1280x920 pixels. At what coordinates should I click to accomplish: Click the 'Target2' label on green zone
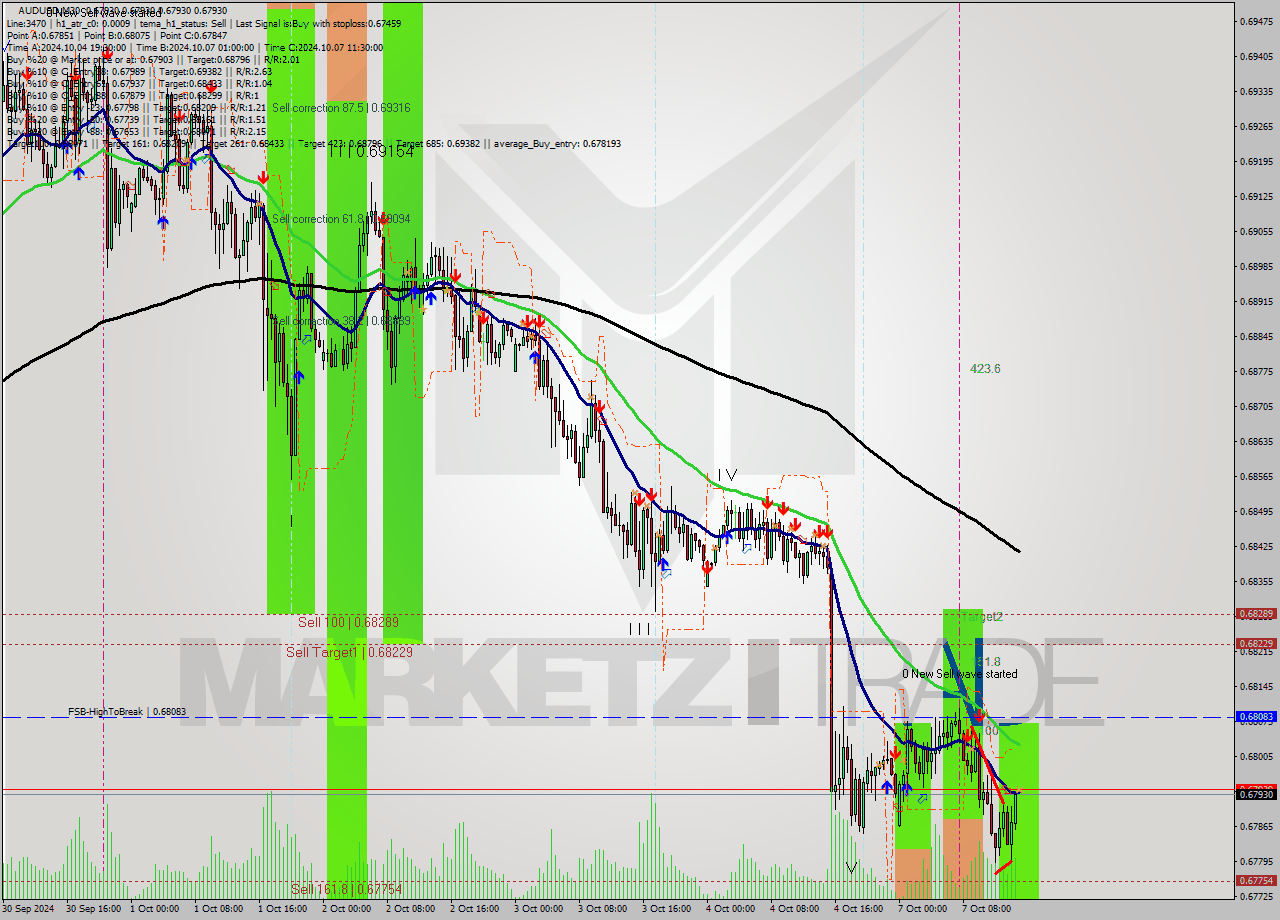982,617
